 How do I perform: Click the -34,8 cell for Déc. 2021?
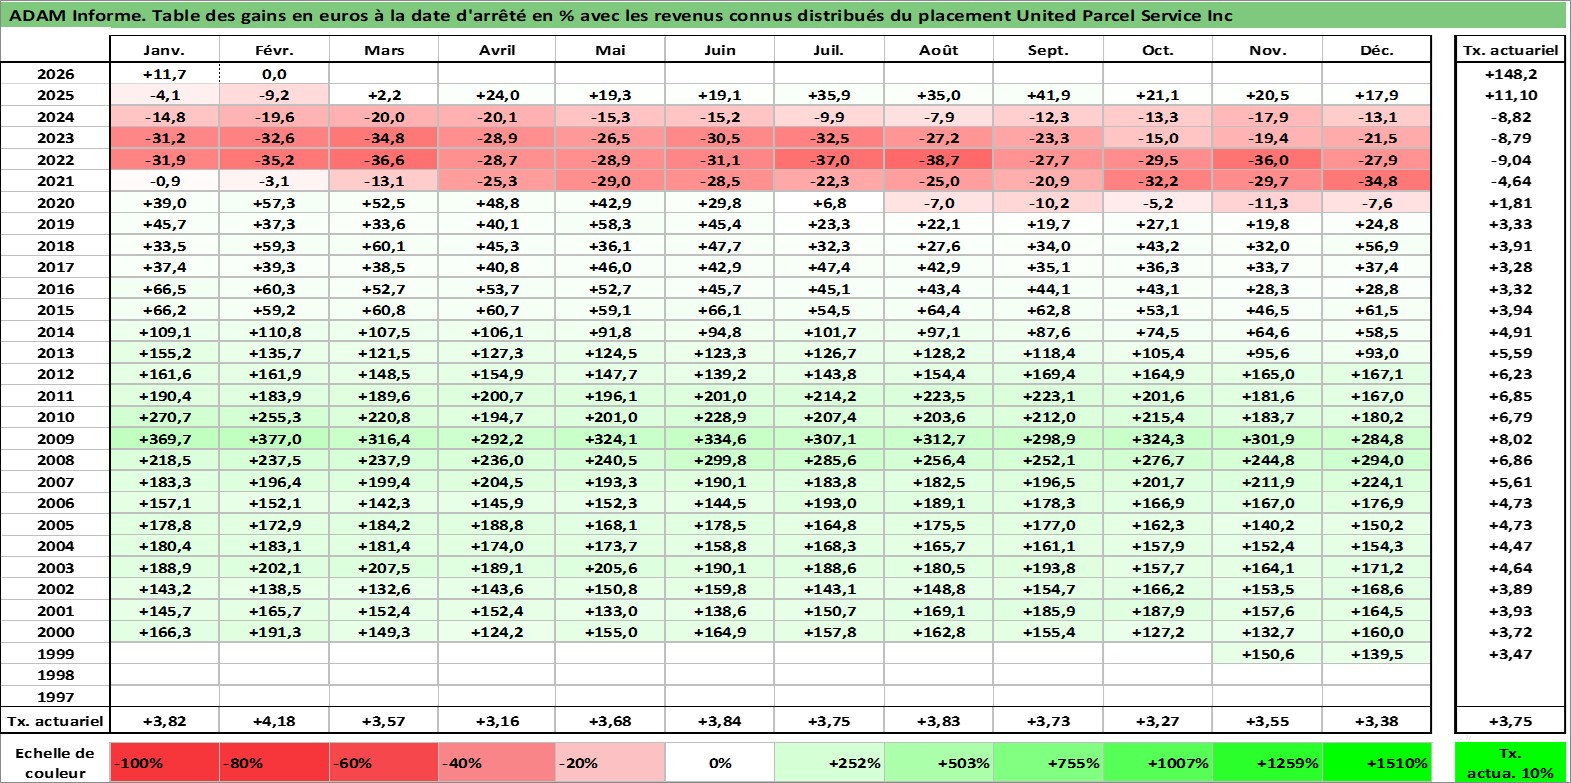[1376, 181]
